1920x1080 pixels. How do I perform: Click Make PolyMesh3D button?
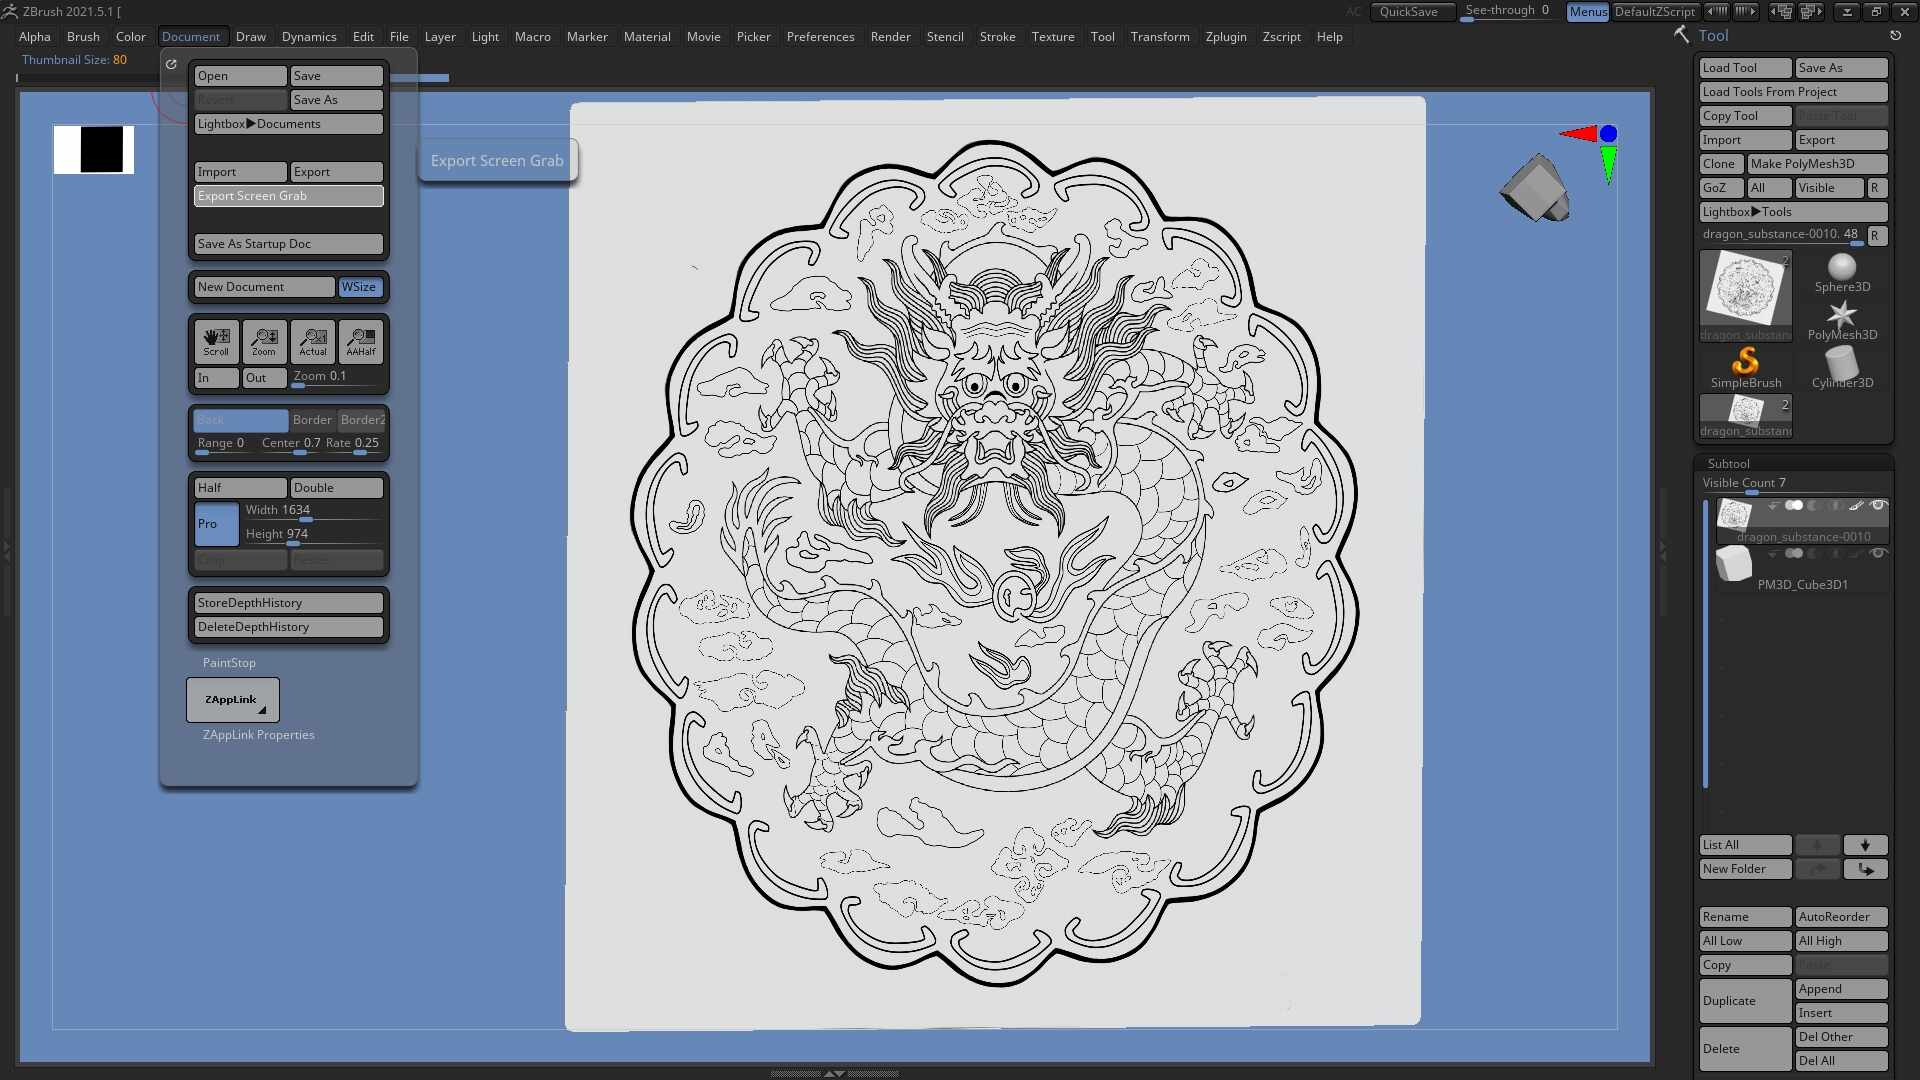point(1817,164)
